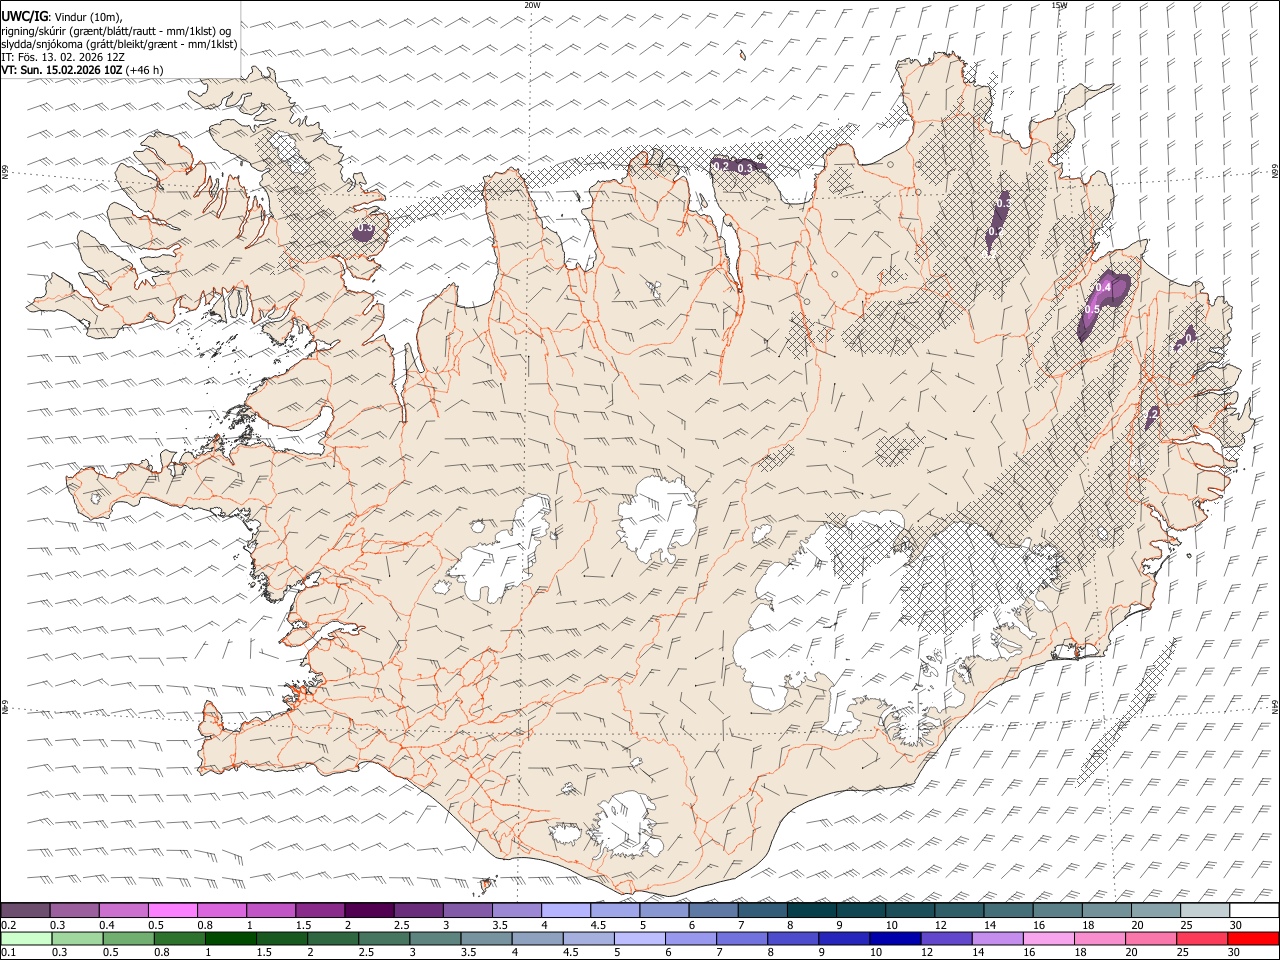Select the pale green 0.1 swatch, lower legend
1280x960 pixels.
coord(27,938)
